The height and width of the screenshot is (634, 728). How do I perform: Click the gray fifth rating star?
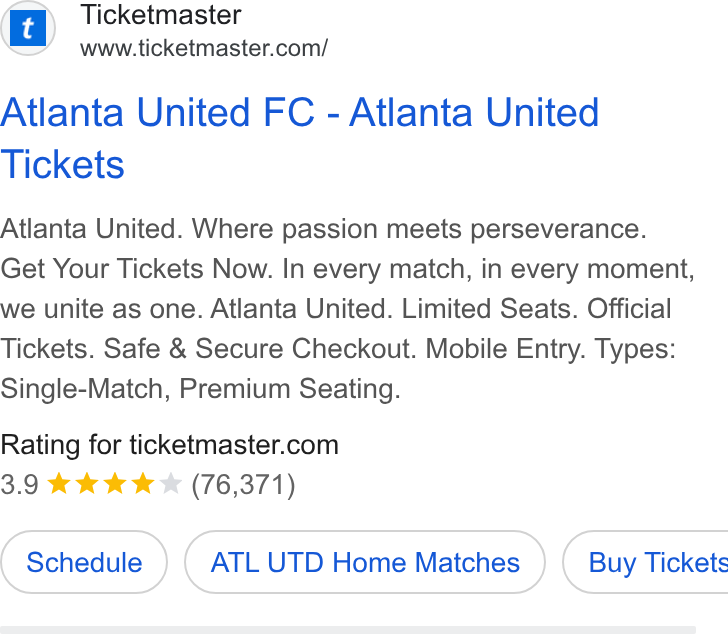[170, 484]
